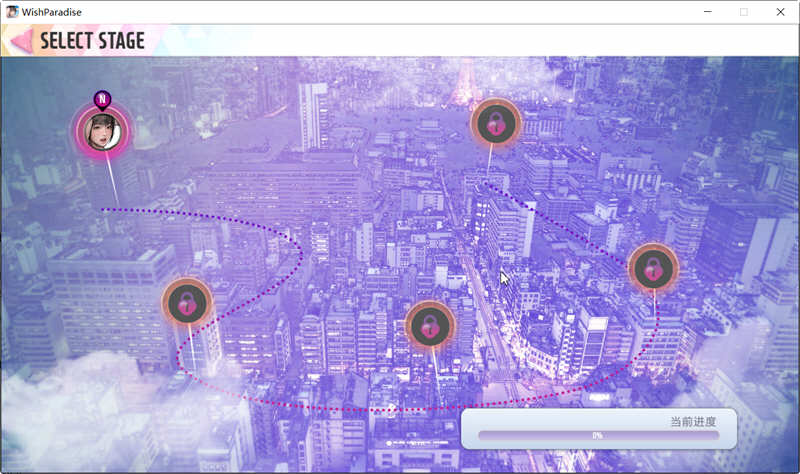The height and width of the screenshot is (474, 800).
Task: Click the SELECT STAGE header text
Action: (x=92, y=41)
